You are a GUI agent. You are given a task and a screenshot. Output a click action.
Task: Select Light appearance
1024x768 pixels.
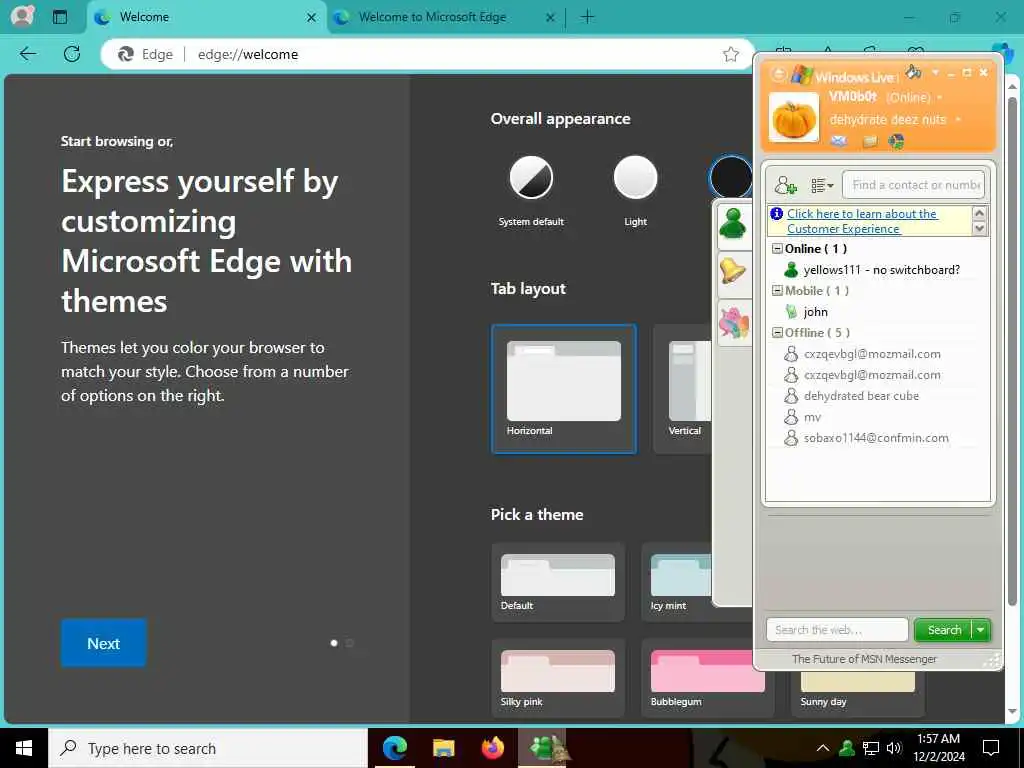635,178
